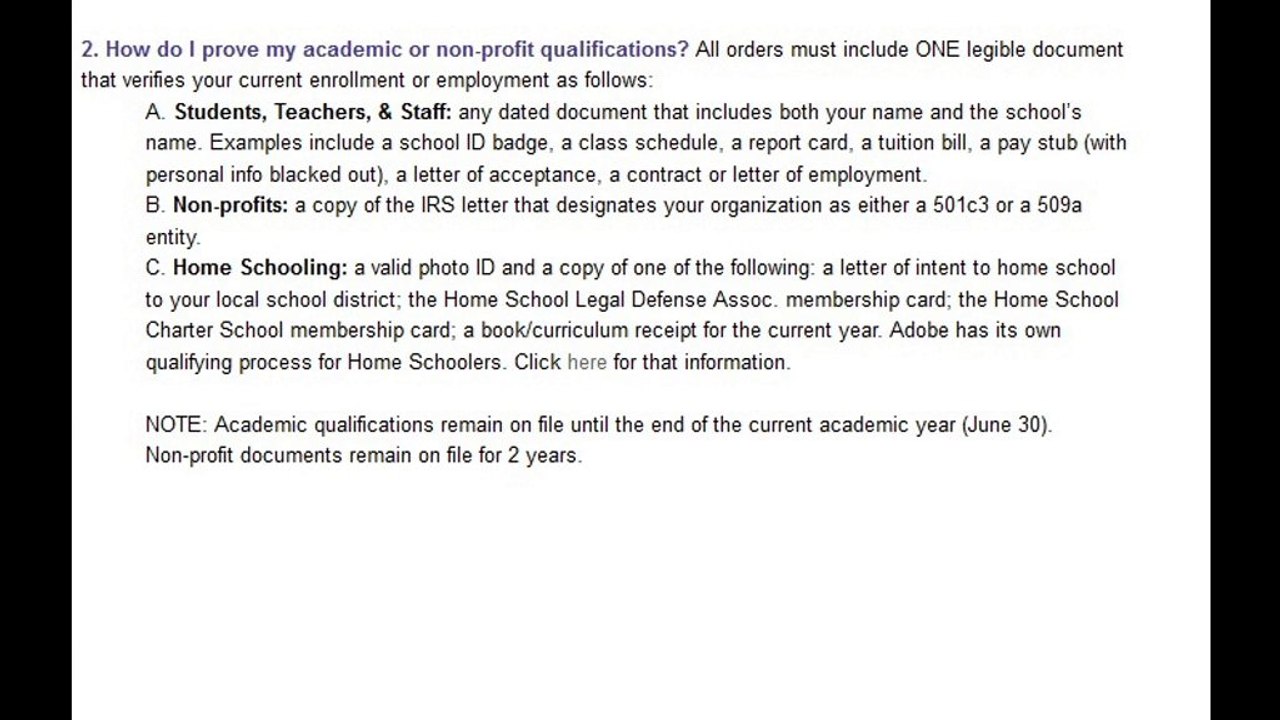Select the bold "Non-profits:" label
Viewport: 1280px width, 720px height.
[x=231, y=205]
